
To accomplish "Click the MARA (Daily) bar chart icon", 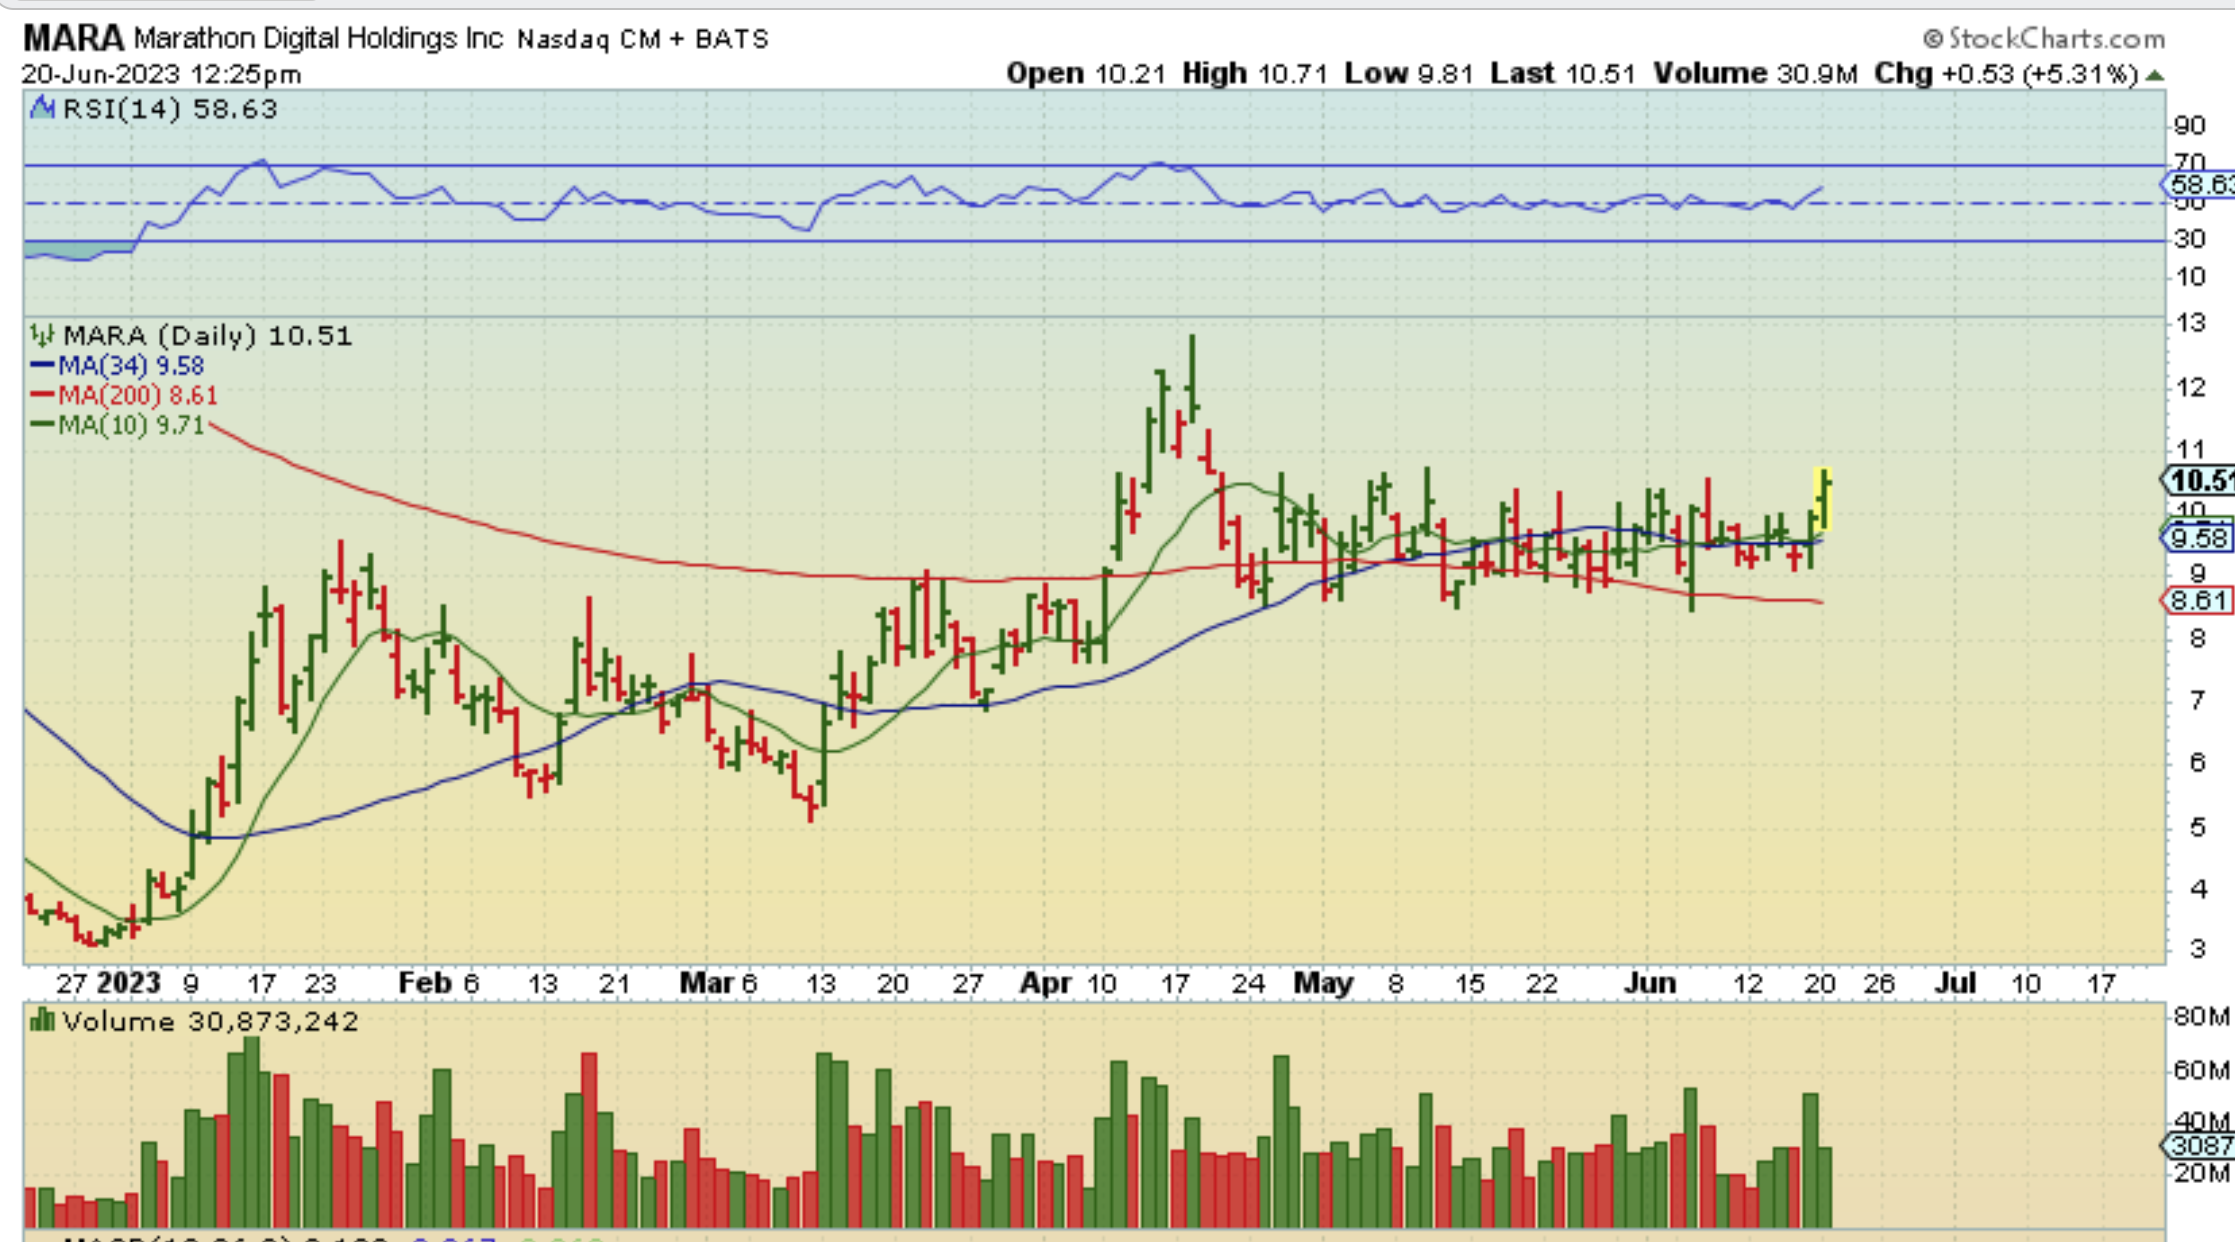I will 42,335.
